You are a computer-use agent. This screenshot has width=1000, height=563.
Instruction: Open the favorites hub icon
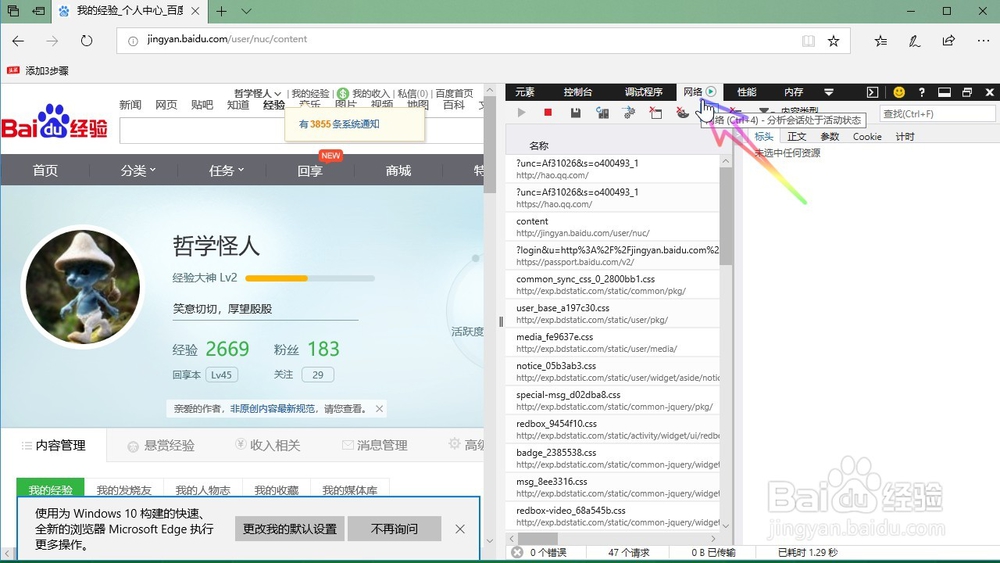[881, 41]
